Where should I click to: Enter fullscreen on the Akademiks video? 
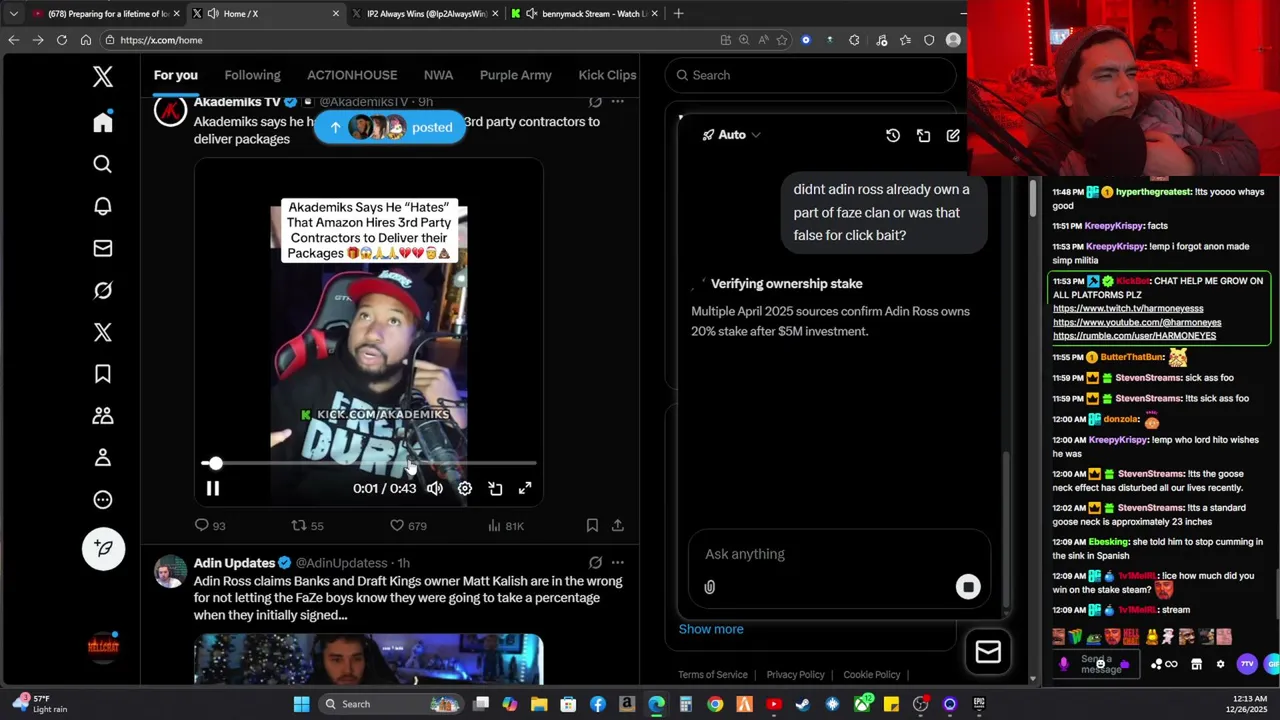click(x=525, y=488)
